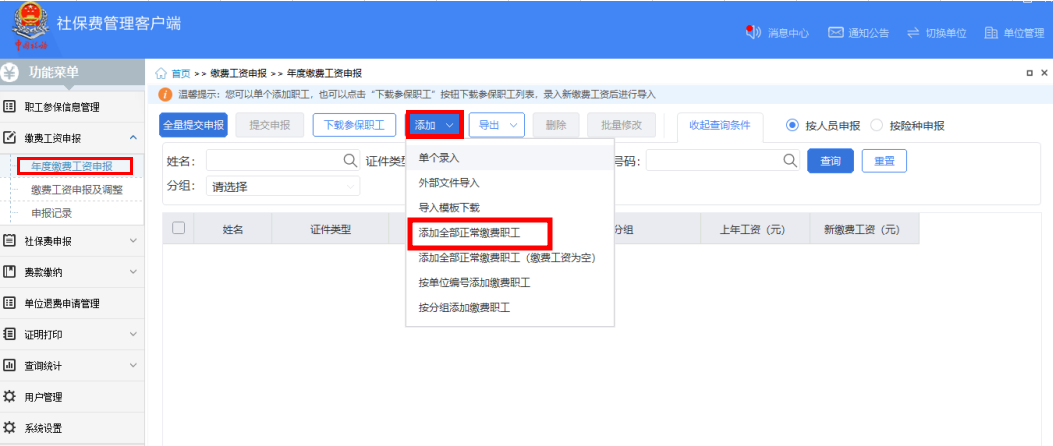1053x446 pixels.
Task: Click the blue 查询 button
Action: [x=830, y=161]
